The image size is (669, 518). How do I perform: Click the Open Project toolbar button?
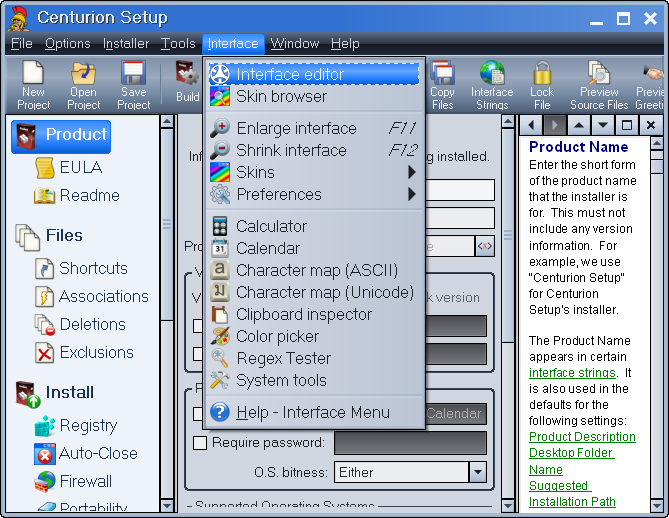84,85
